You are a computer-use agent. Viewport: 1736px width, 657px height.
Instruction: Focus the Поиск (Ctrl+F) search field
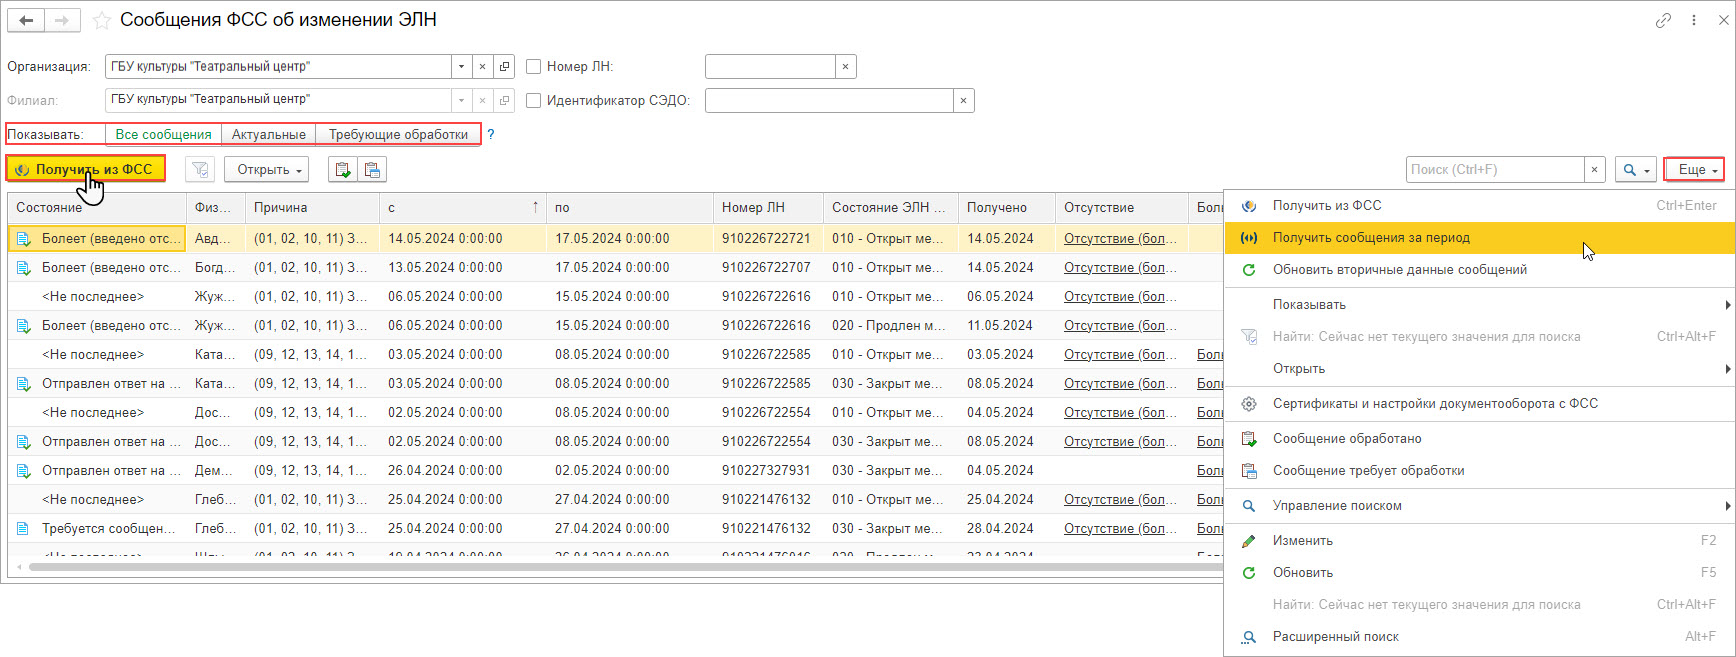[x=1495, y=170]
